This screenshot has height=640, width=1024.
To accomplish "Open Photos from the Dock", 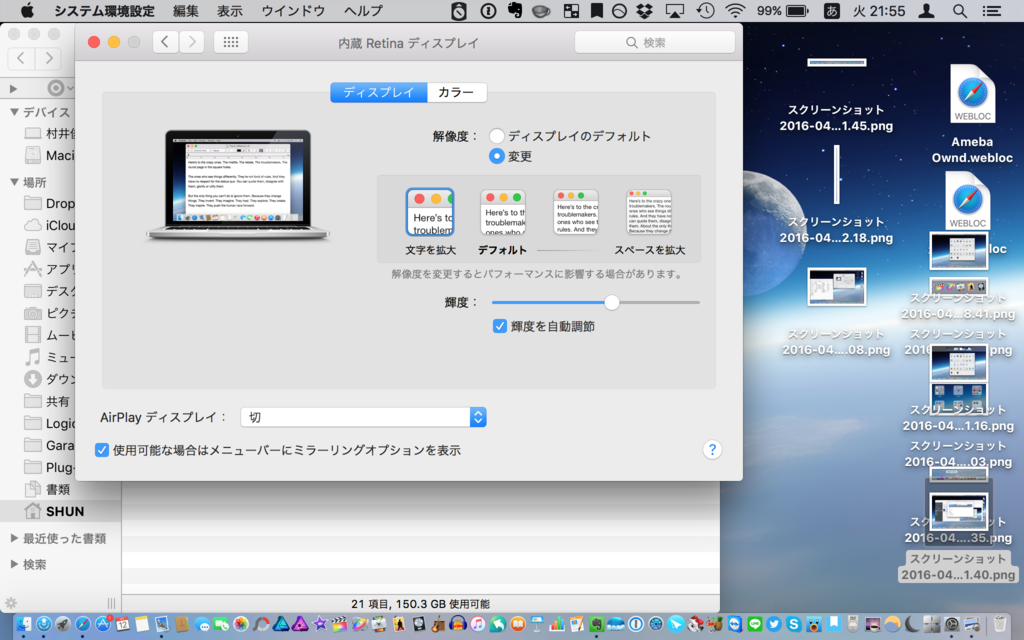I will pyautogui.click(x=241, y=624).
